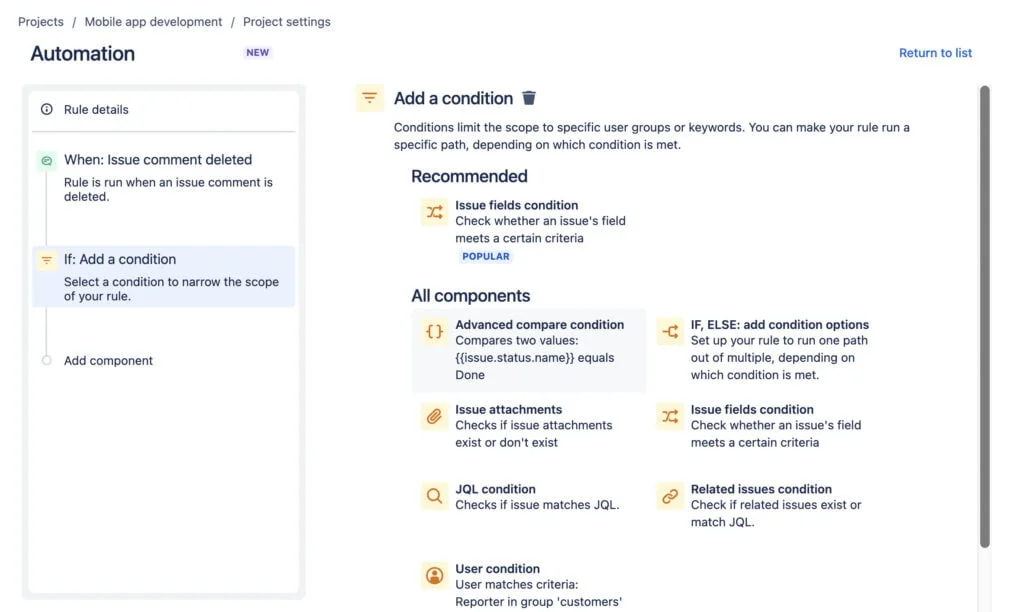The image size is (1020, 612).
Task: Click the filter icon next to If: Add a condition
Action: (x=47, y=260)
